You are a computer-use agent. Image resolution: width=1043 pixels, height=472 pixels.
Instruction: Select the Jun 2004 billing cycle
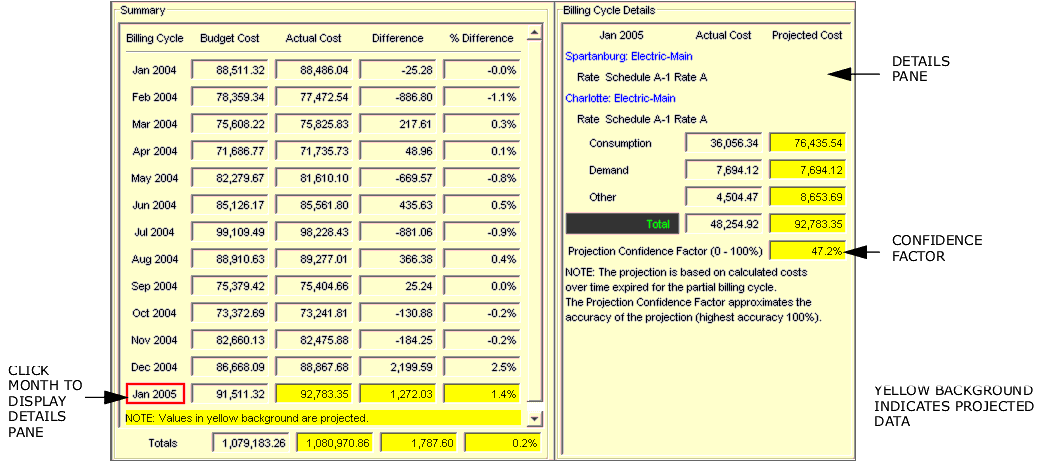click(155, 206)
